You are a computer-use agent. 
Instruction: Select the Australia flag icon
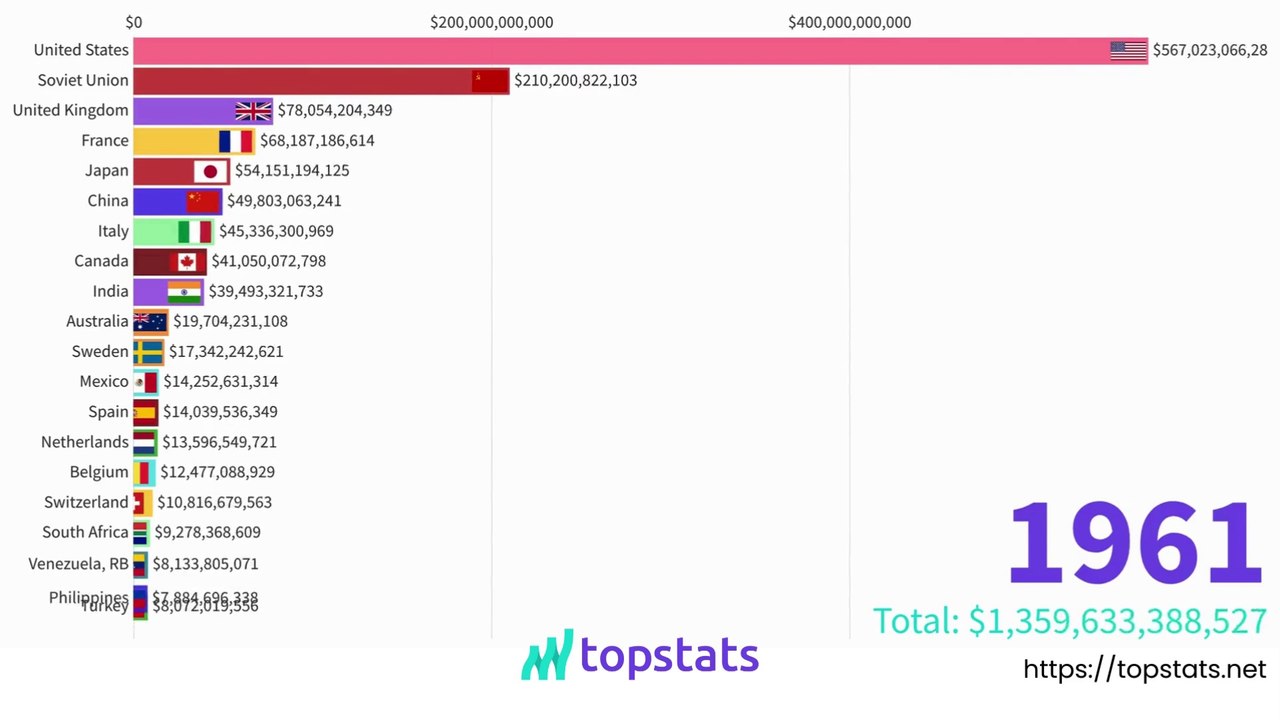click(x=150, y=321)
